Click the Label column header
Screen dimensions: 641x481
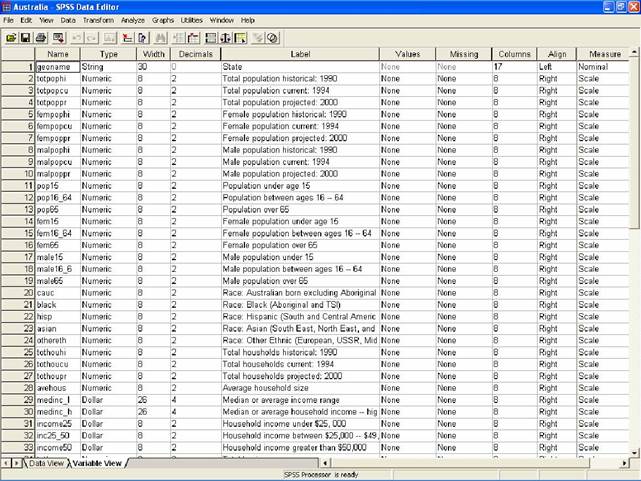pos(300,53)
